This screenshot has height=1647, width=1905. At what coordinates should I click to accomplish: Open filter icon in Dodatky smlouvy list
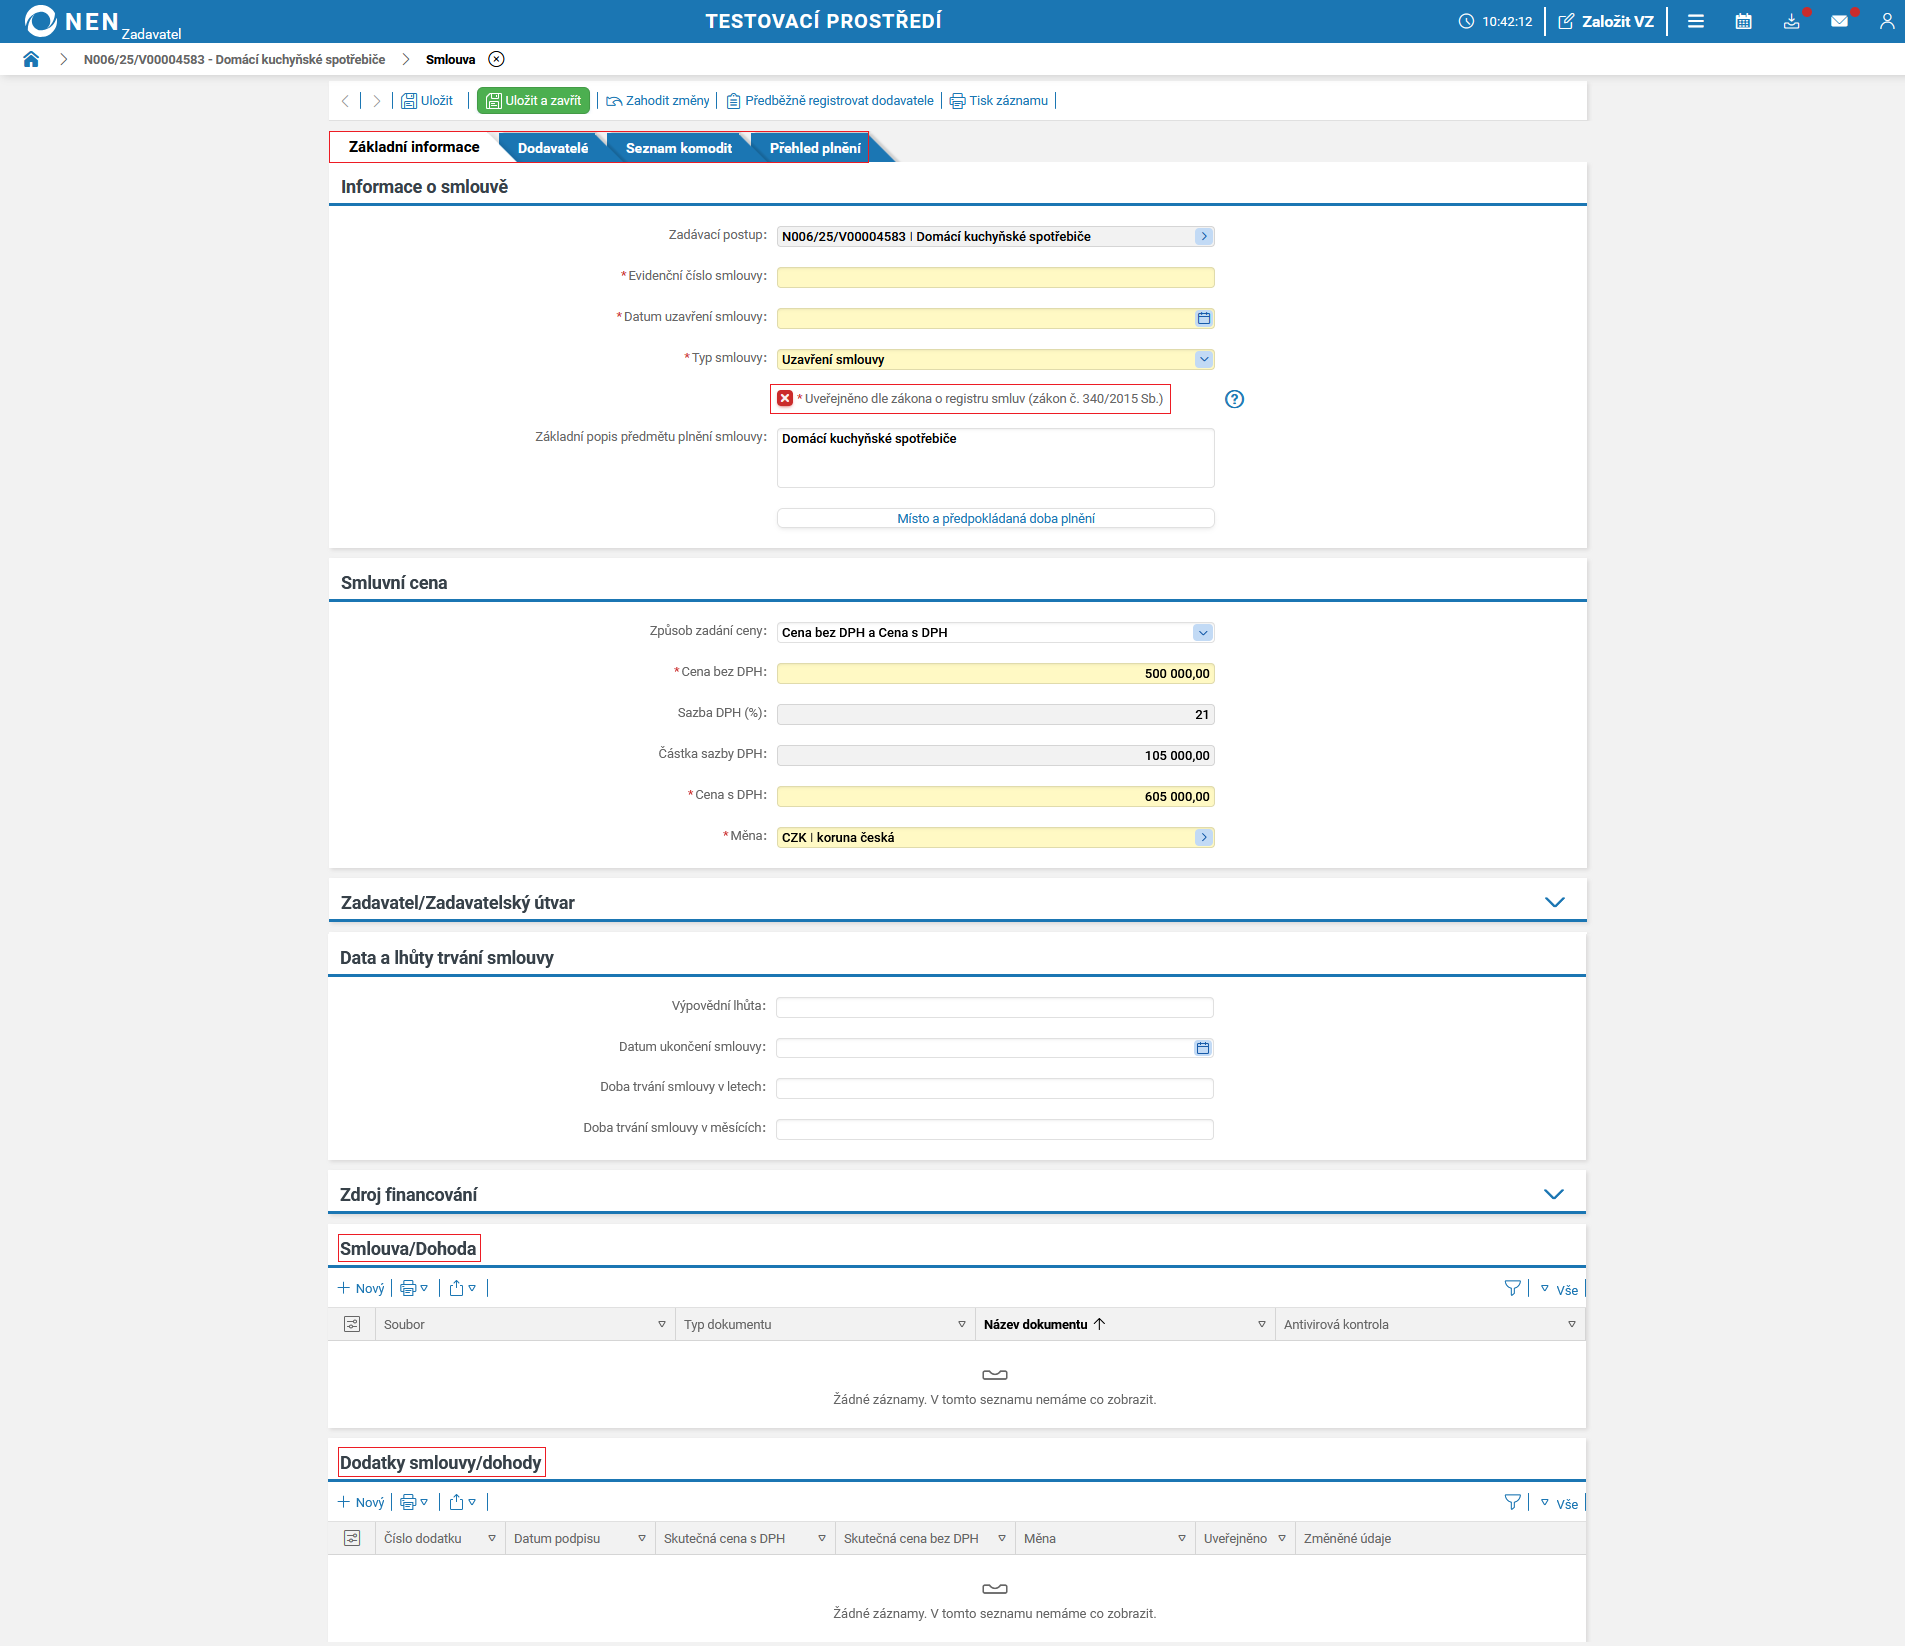pos(1512,1503)
